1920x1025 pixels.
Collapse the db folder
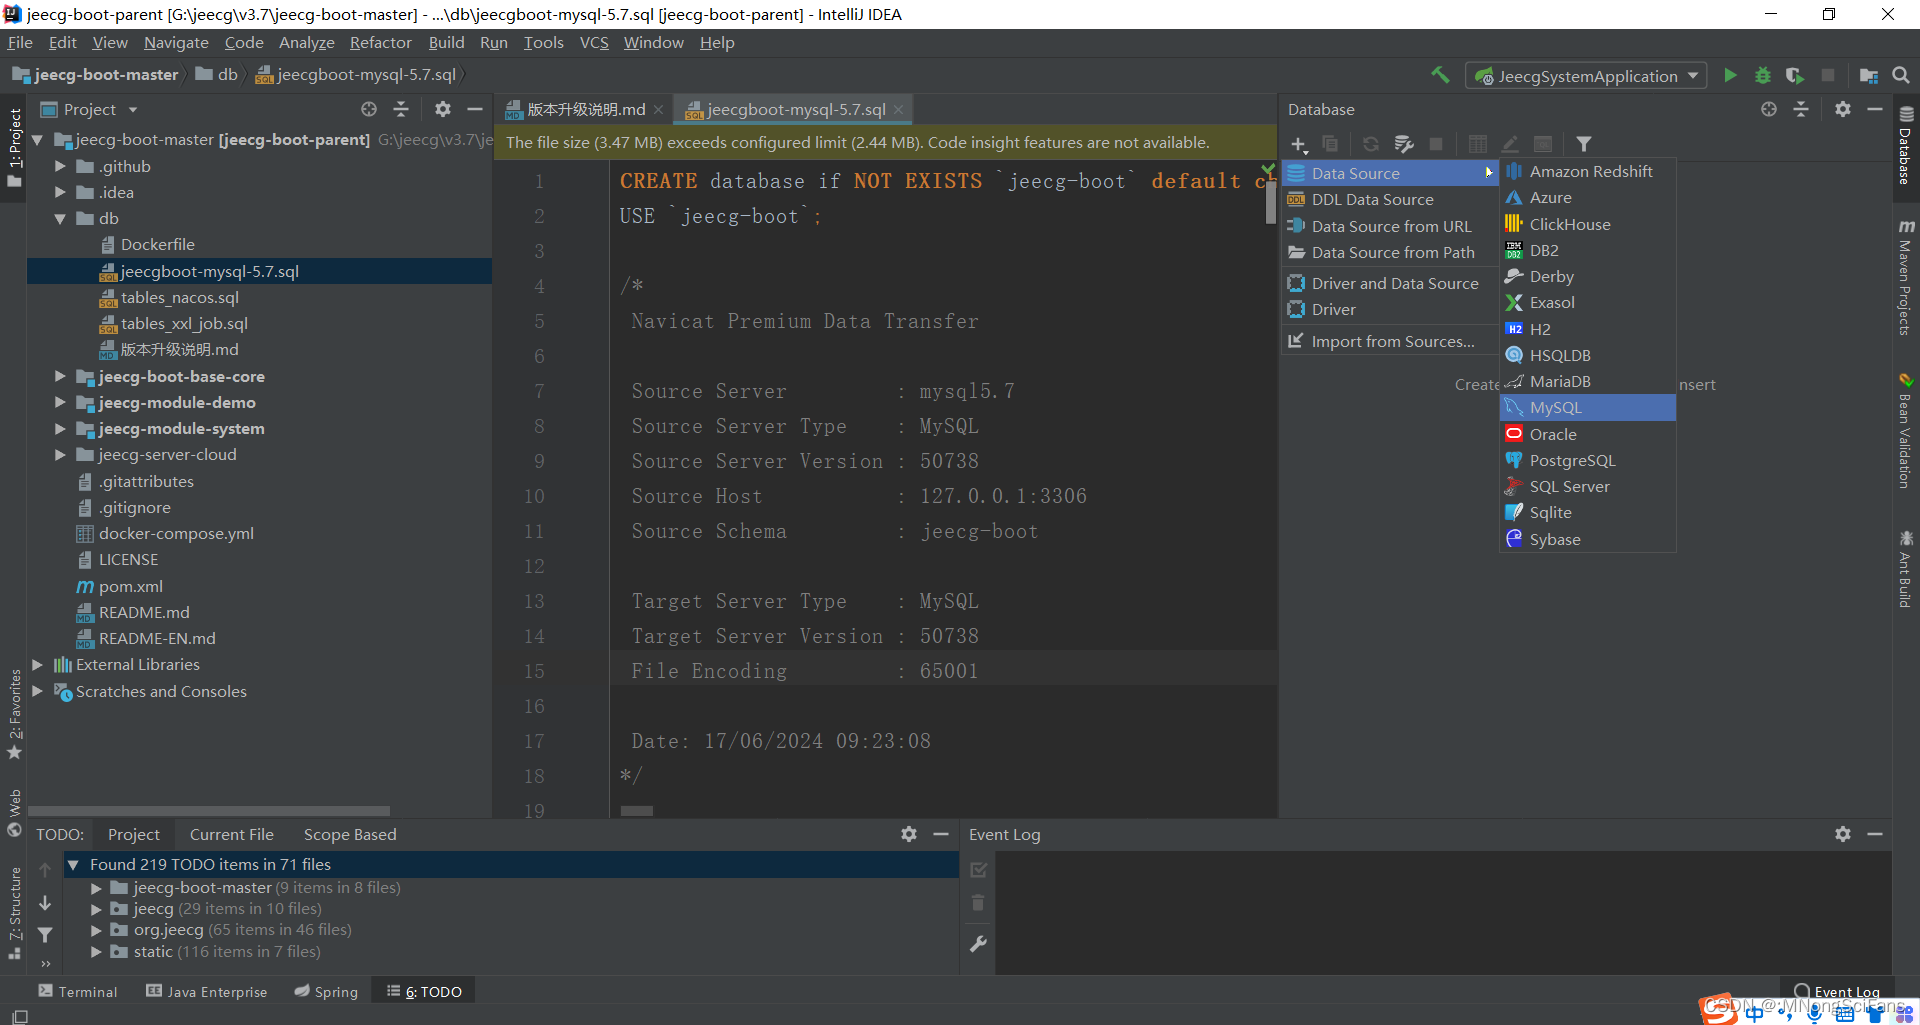tap(60, 218)
